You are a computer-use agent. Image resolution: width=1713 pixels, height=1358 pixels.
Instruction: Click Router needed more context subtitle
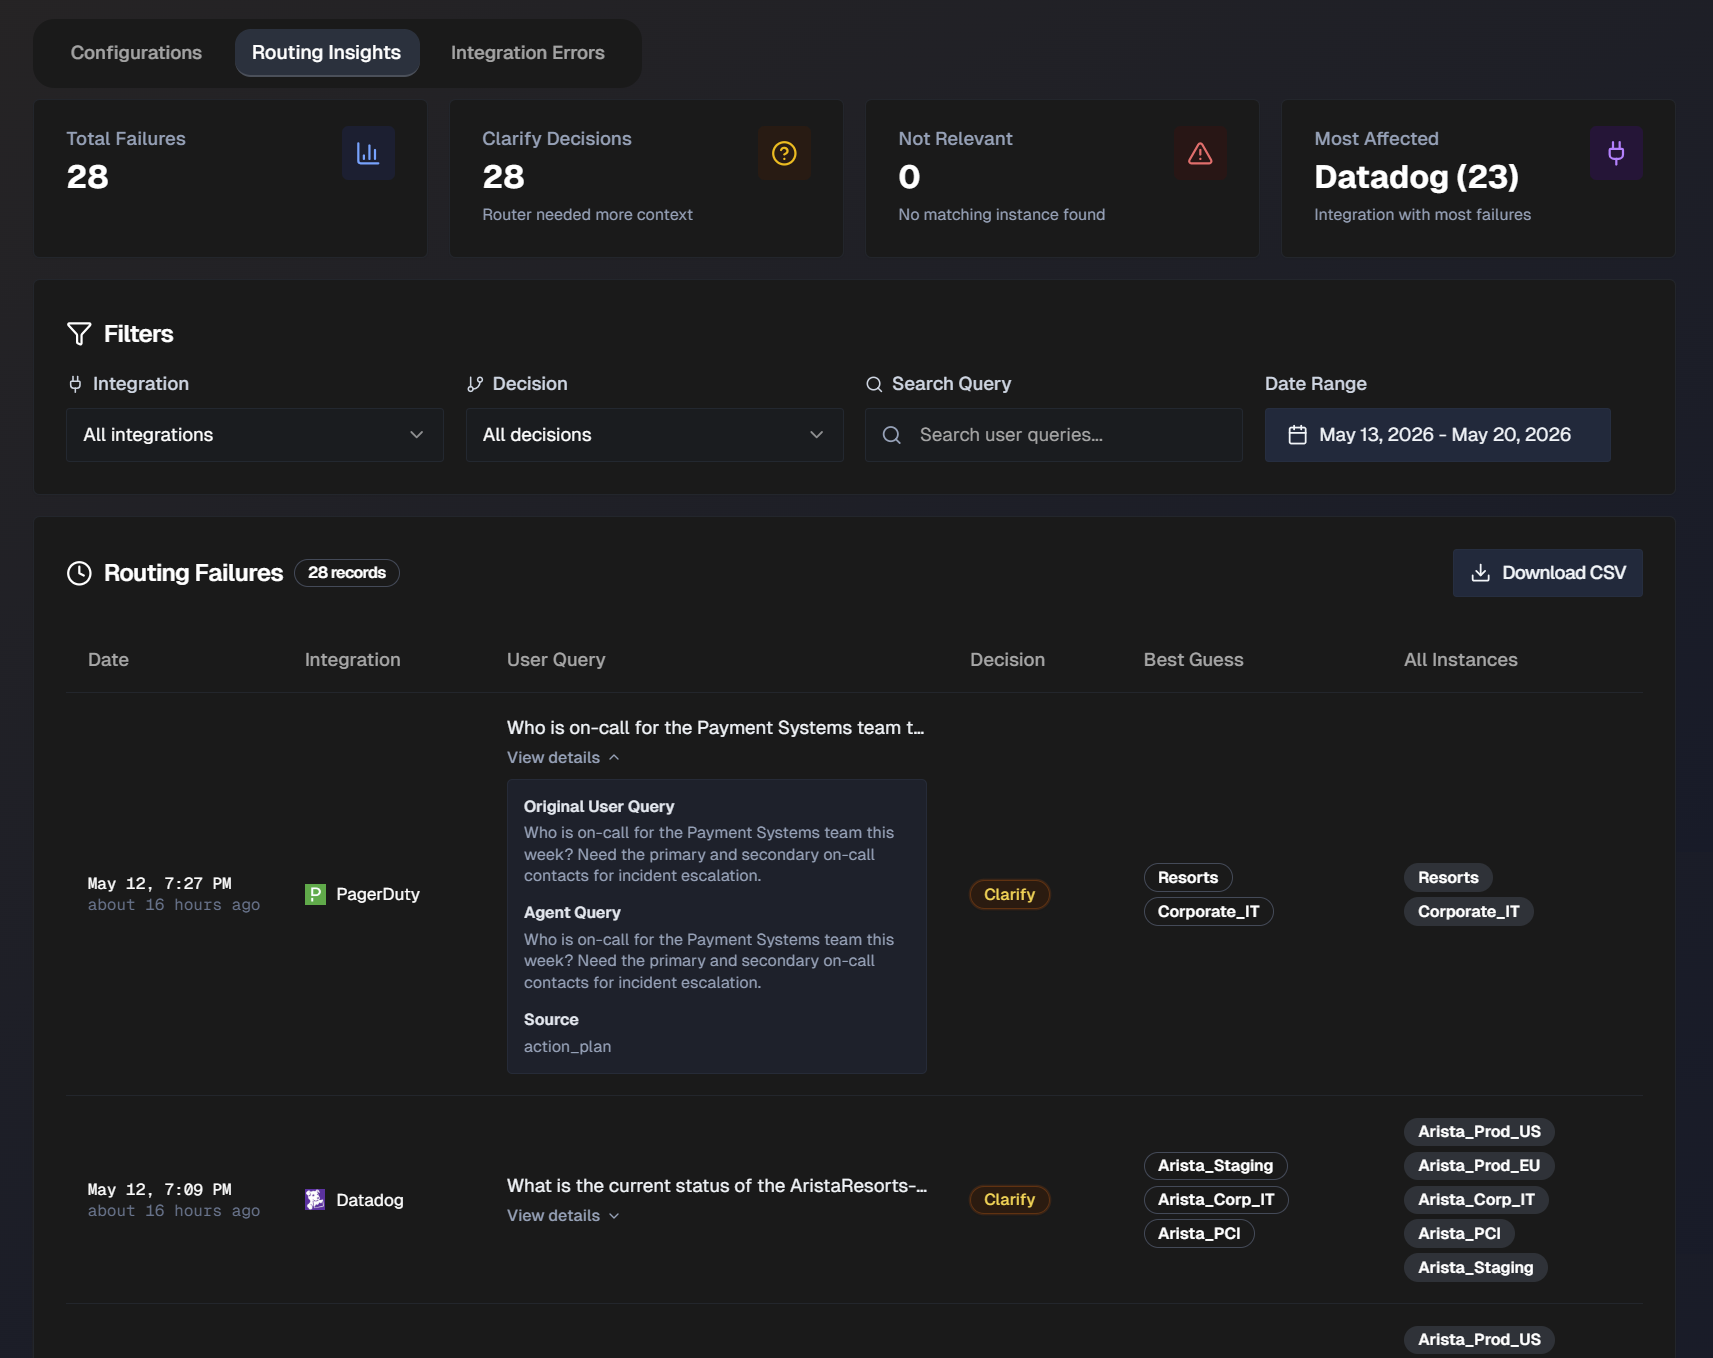coord(587,215)
